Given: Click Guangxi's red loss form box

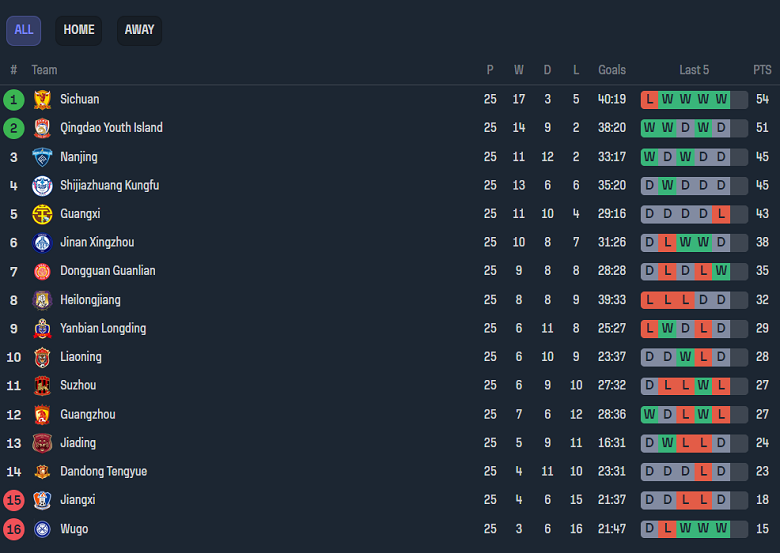Looking at the screenshot, I should pos(721,214).
